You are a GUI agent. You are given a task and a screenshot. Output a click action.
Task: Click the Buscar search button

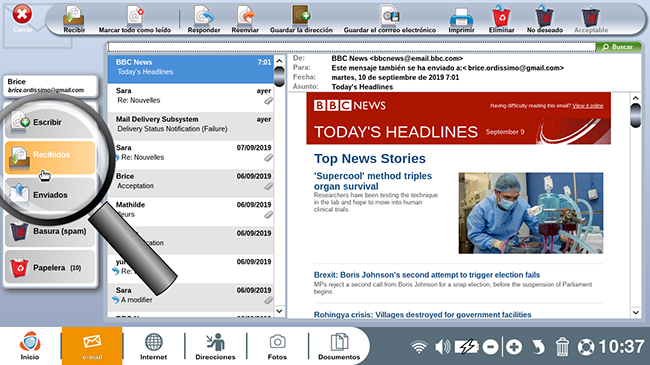click(618, 47)
